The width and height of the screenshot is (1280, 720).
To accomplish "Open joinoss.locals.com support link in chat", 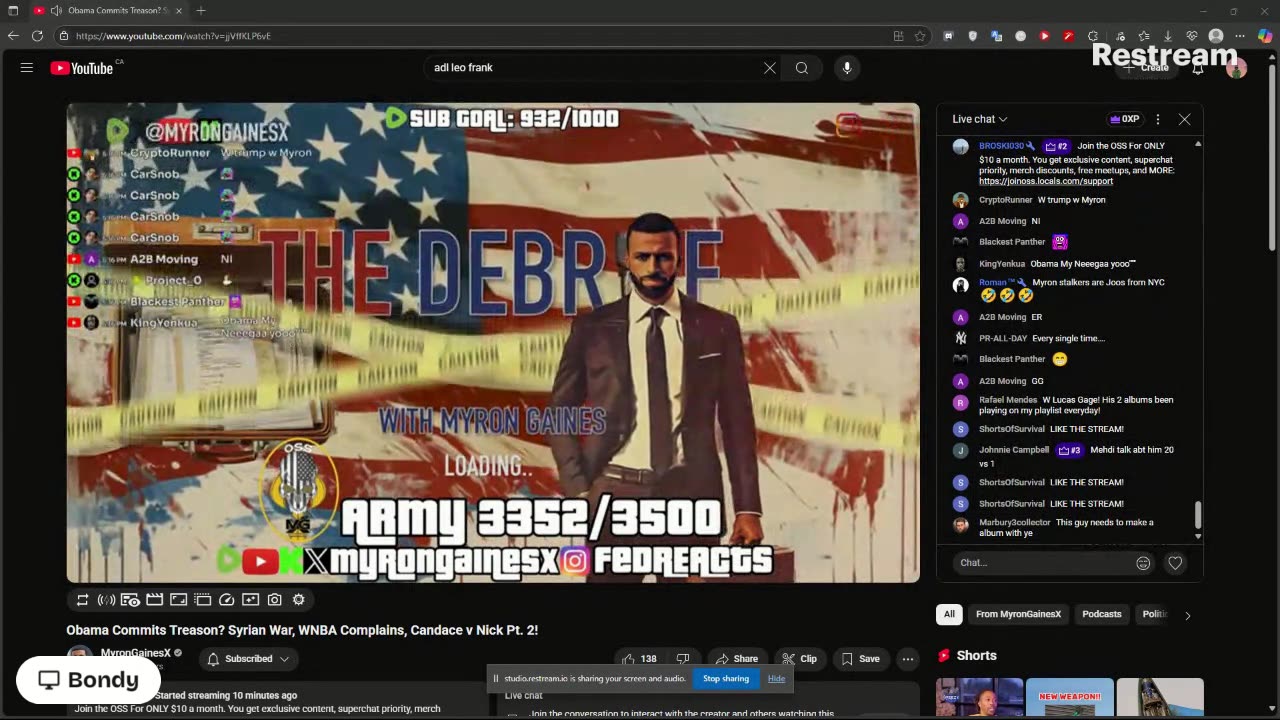I will coord(1045,181).
